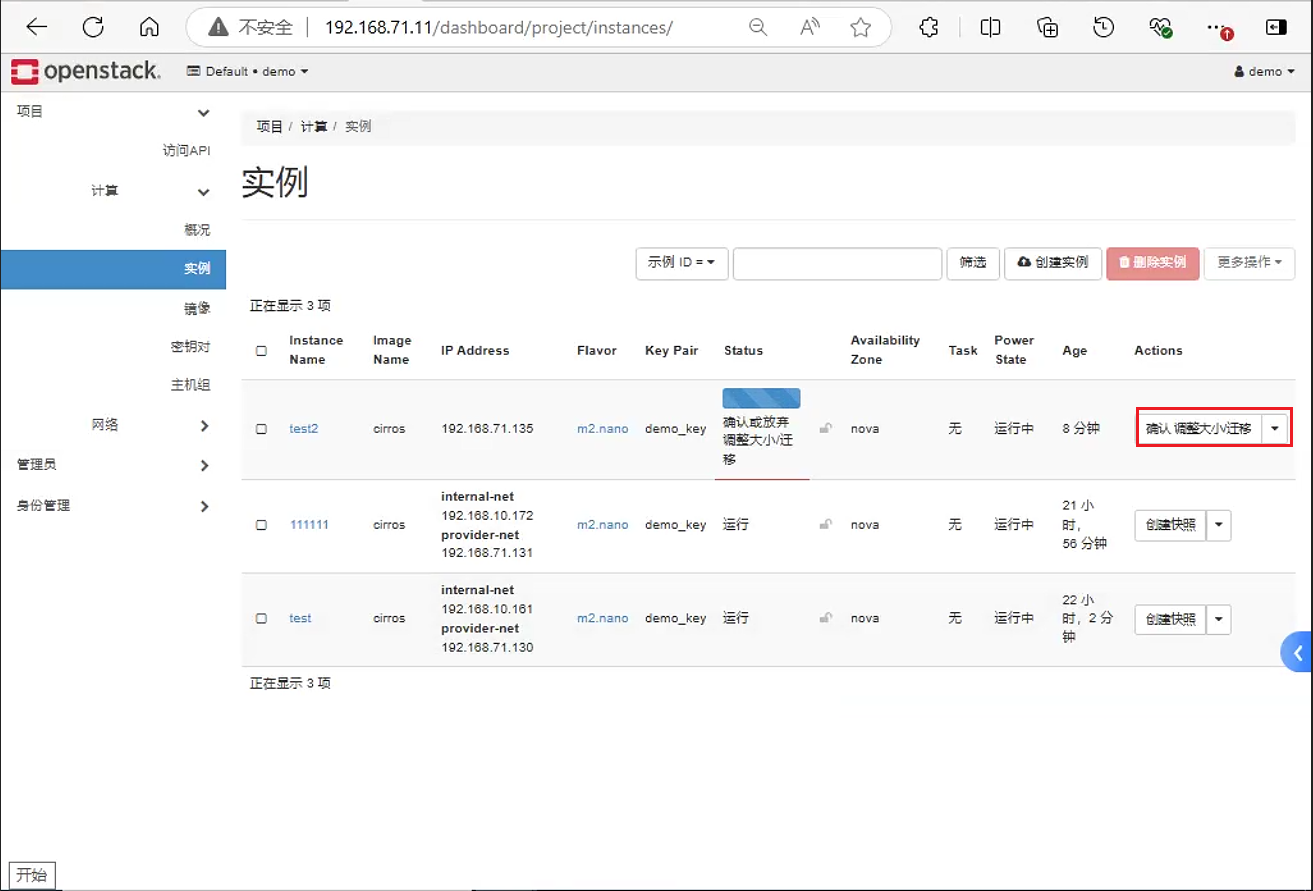Screen dimensions: 1313x891
Task: Go back using the browser back arrow
Action: click(37, 28)
